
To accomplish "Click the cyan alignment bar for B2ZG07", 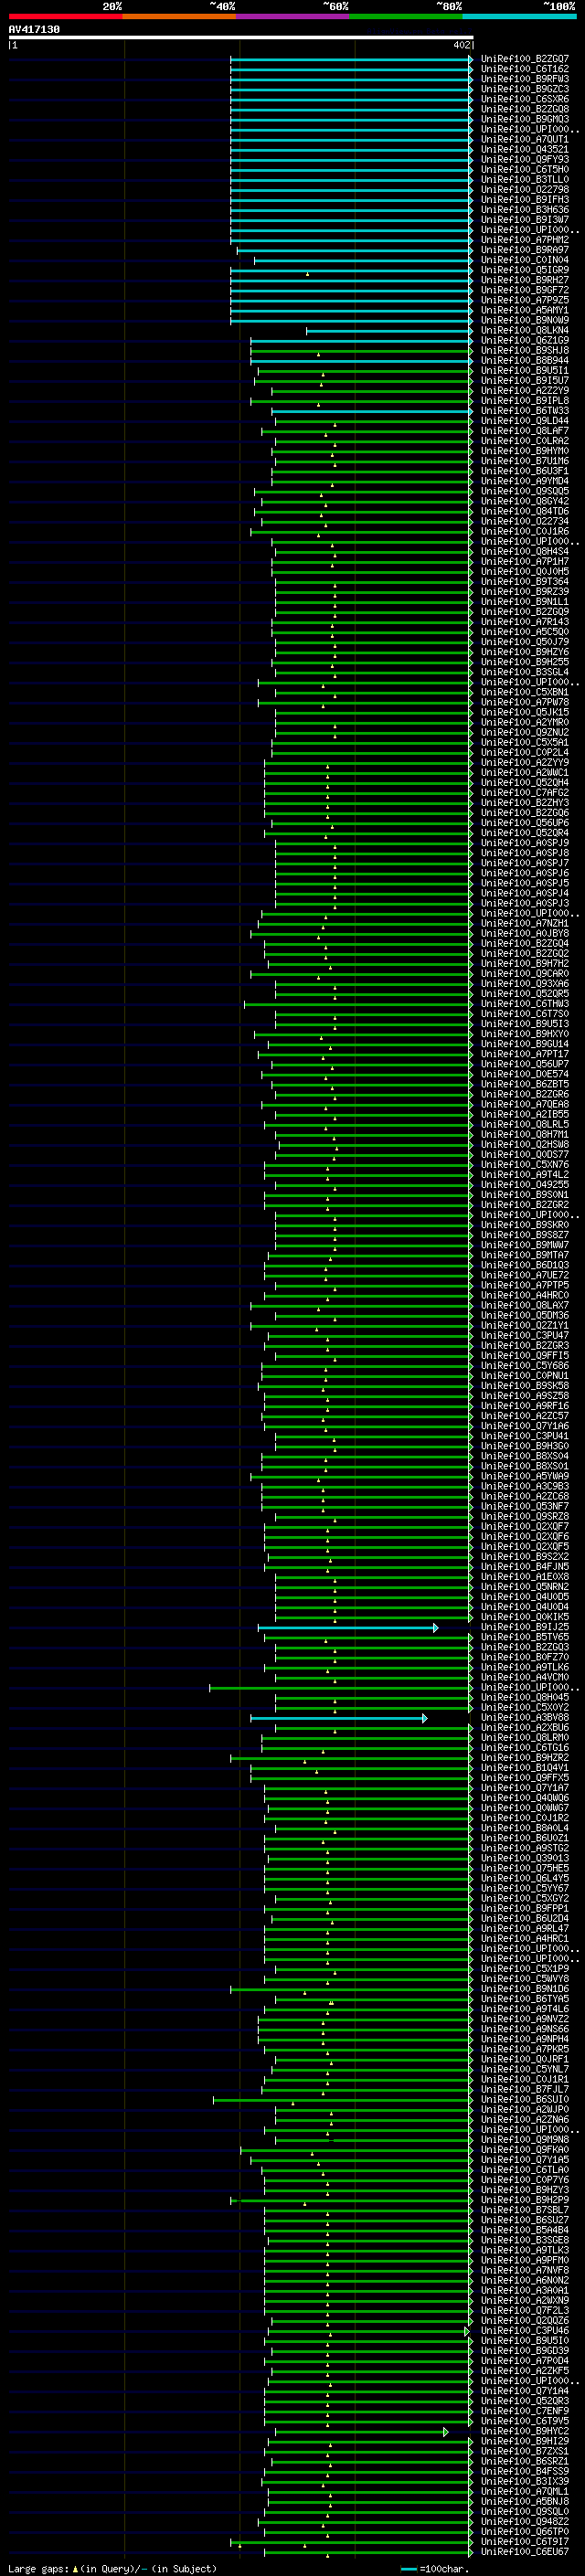I will coord(351,59).
